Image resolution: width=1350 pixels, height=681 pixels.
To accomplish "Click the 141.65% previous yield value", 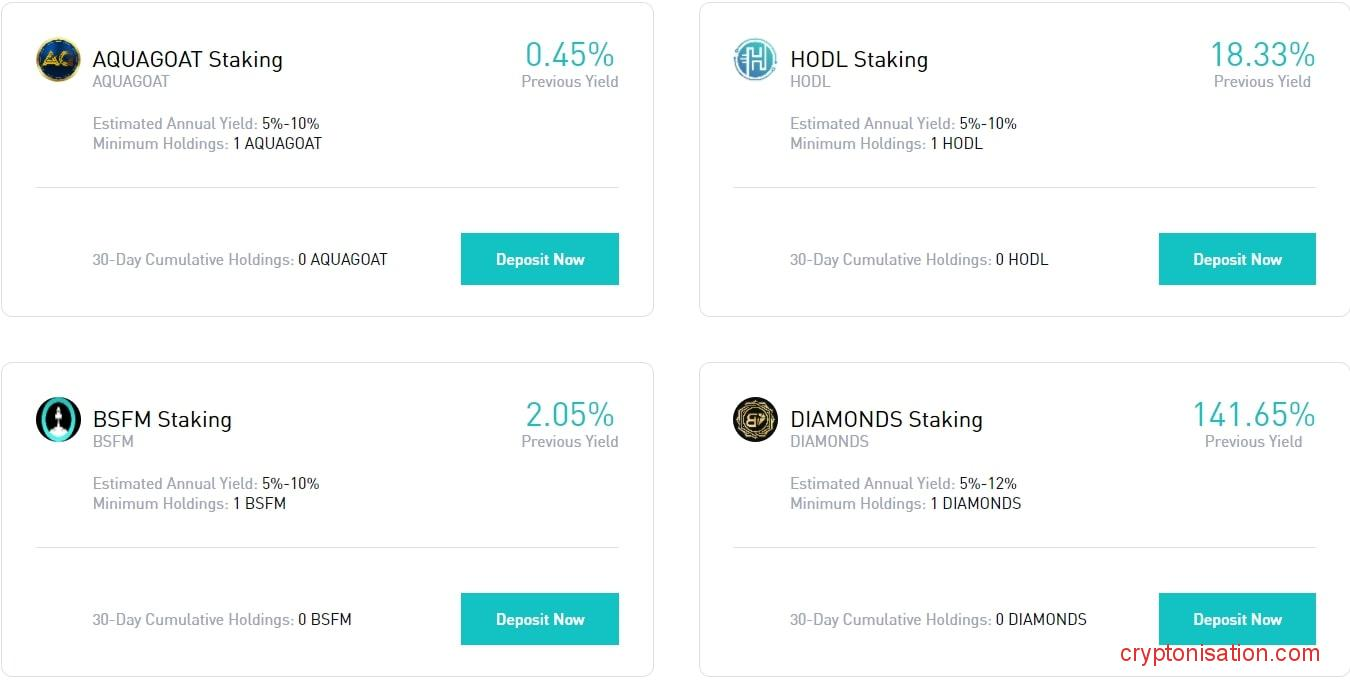I will [x=1253, y=414].
